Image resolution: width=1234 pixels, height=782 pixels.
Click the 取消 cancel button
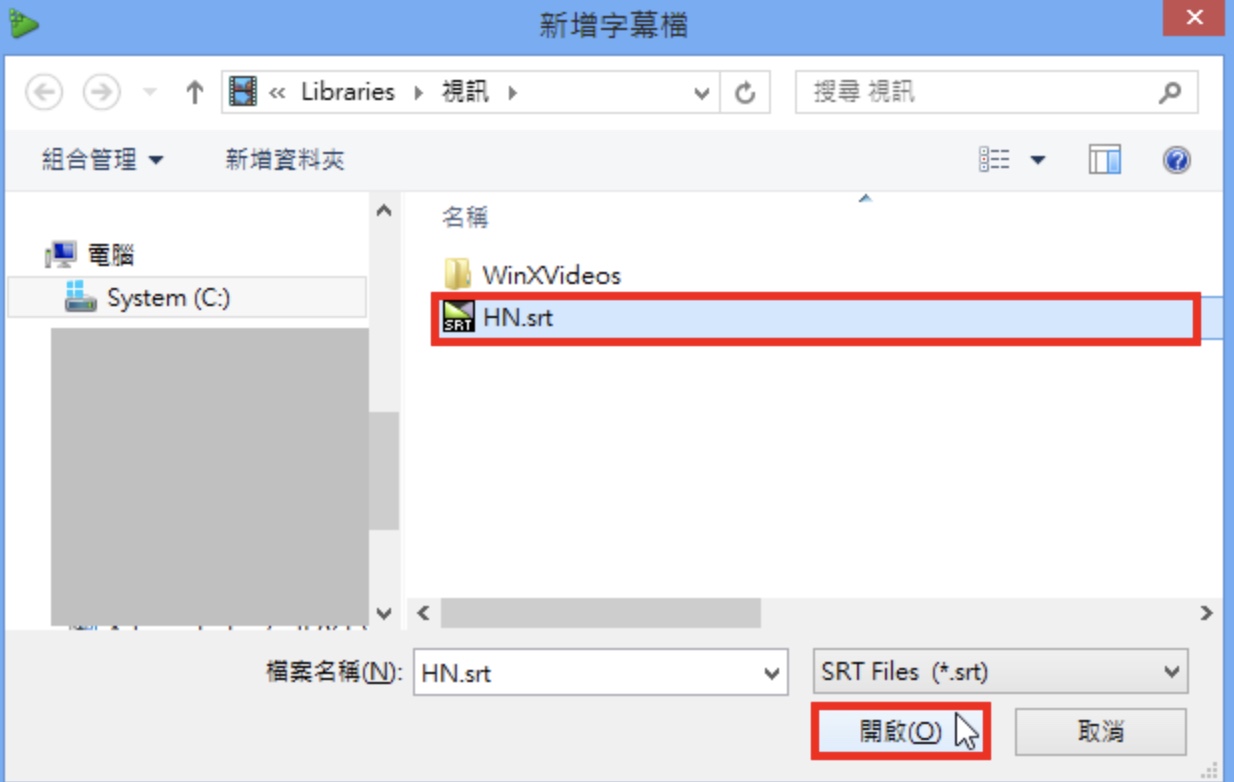[1101, 732]
